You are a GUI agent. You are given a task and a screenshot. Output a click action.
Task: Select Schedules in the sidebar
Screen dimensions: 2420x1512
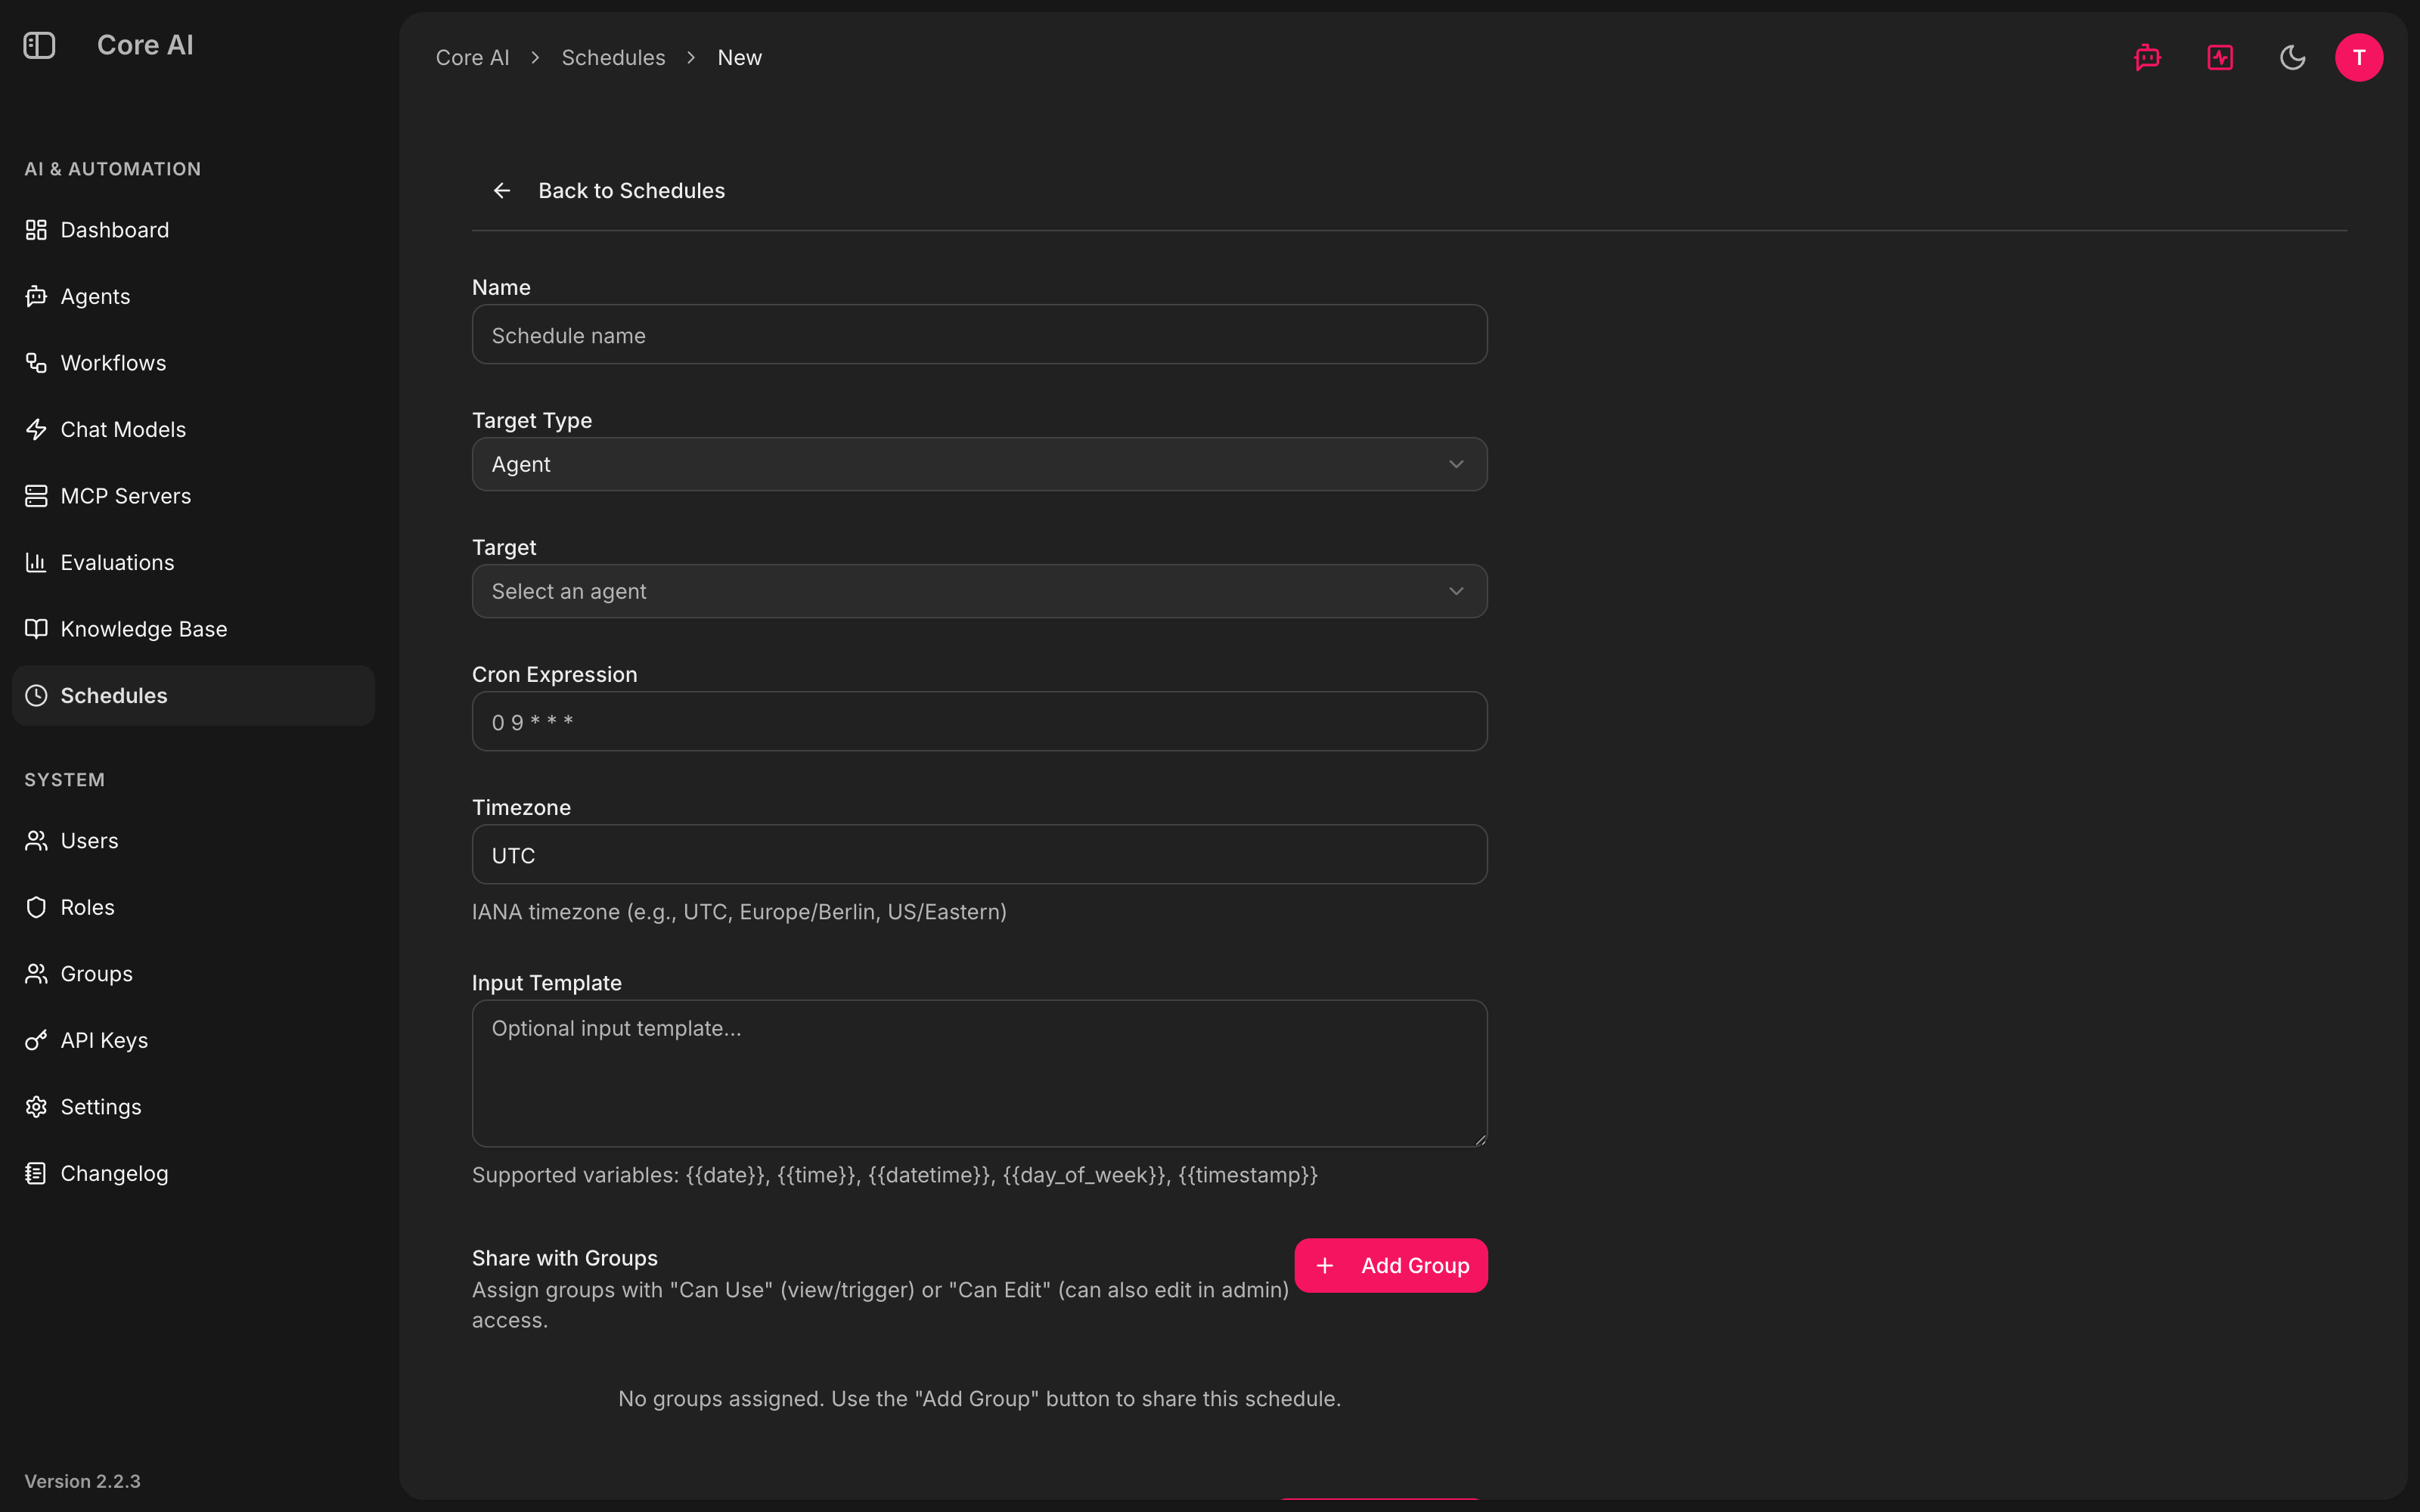(x=193, y=695)
